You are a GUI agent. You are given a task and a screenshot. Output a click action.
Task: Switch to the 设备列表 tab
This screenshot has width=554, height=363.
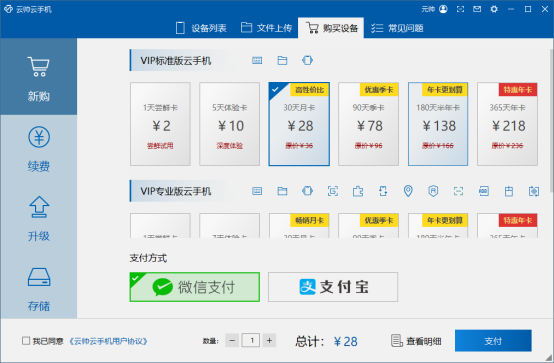coord(201,28)
